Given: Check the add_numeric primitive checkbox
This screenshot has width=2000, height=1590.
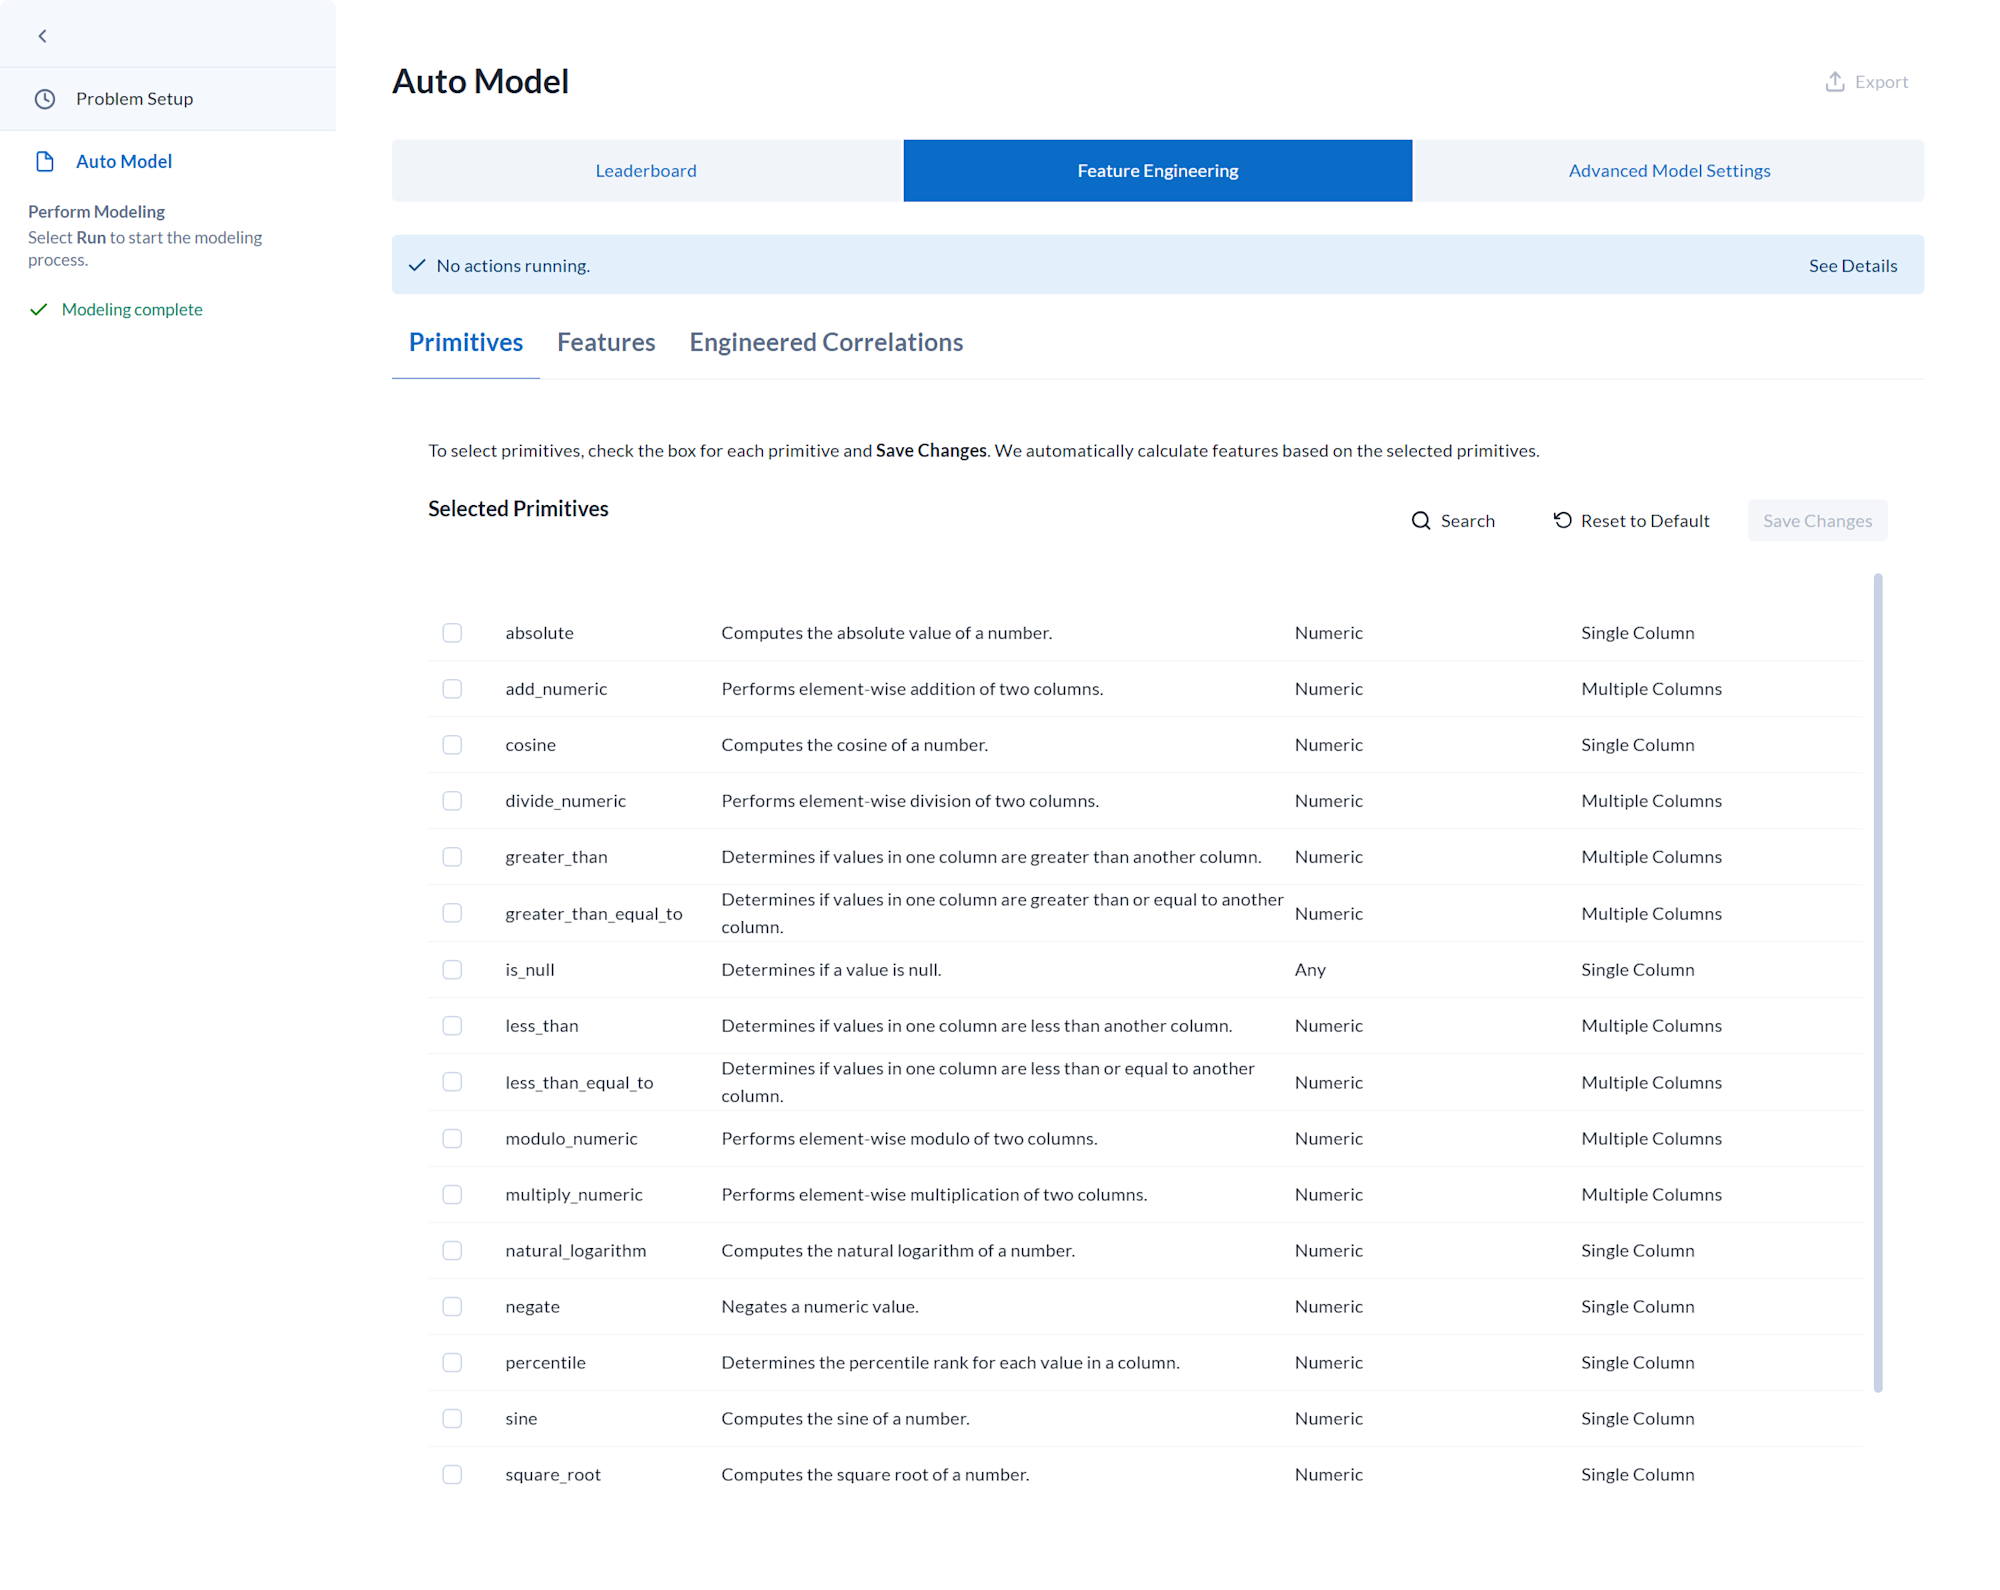Looking at the screenshot, I should (x=452, y=689).
